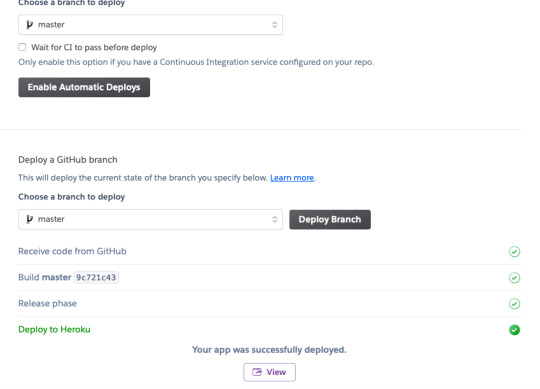Follow the Learn more link
Viewport: 540px width, 389px height.
pyautogui.click(x=292, y=178)
